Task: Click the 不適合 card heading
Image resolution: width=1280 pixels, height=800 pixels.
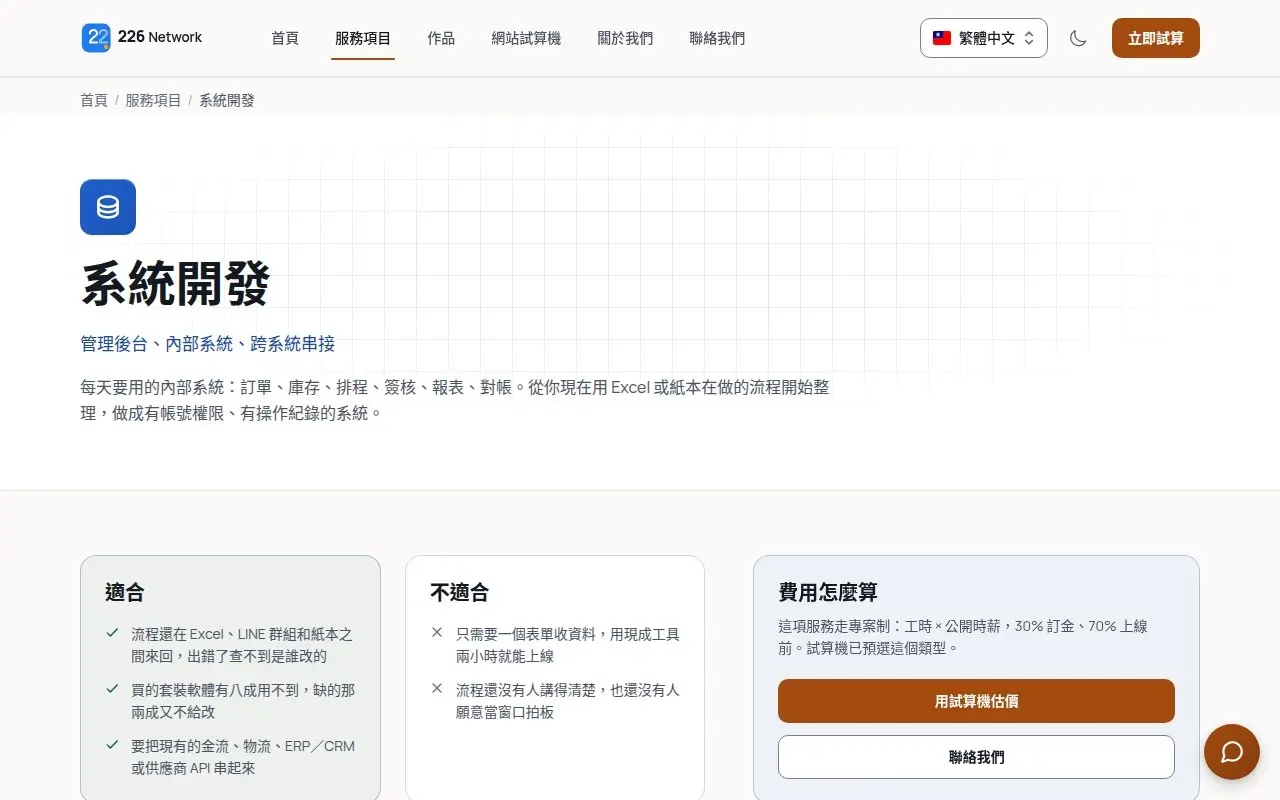Action: point(460,592)
